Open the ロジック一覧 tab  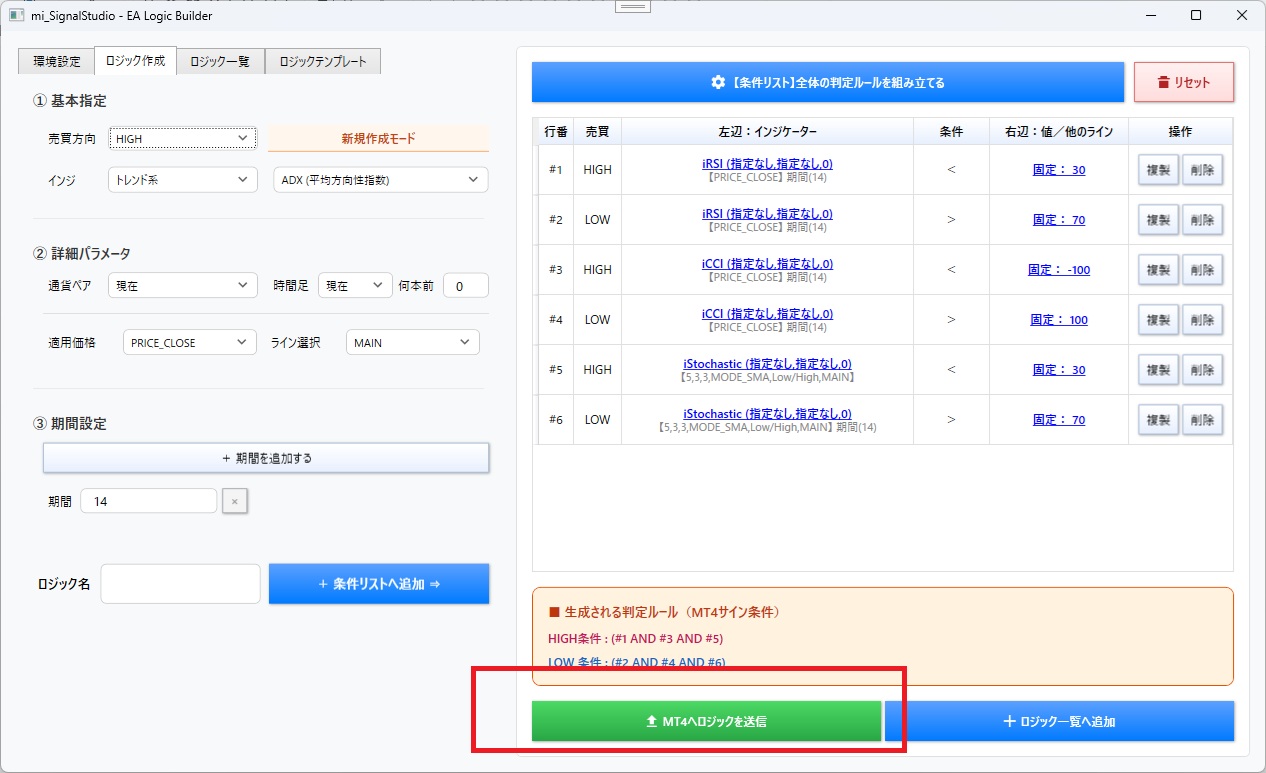click(220, 61)
